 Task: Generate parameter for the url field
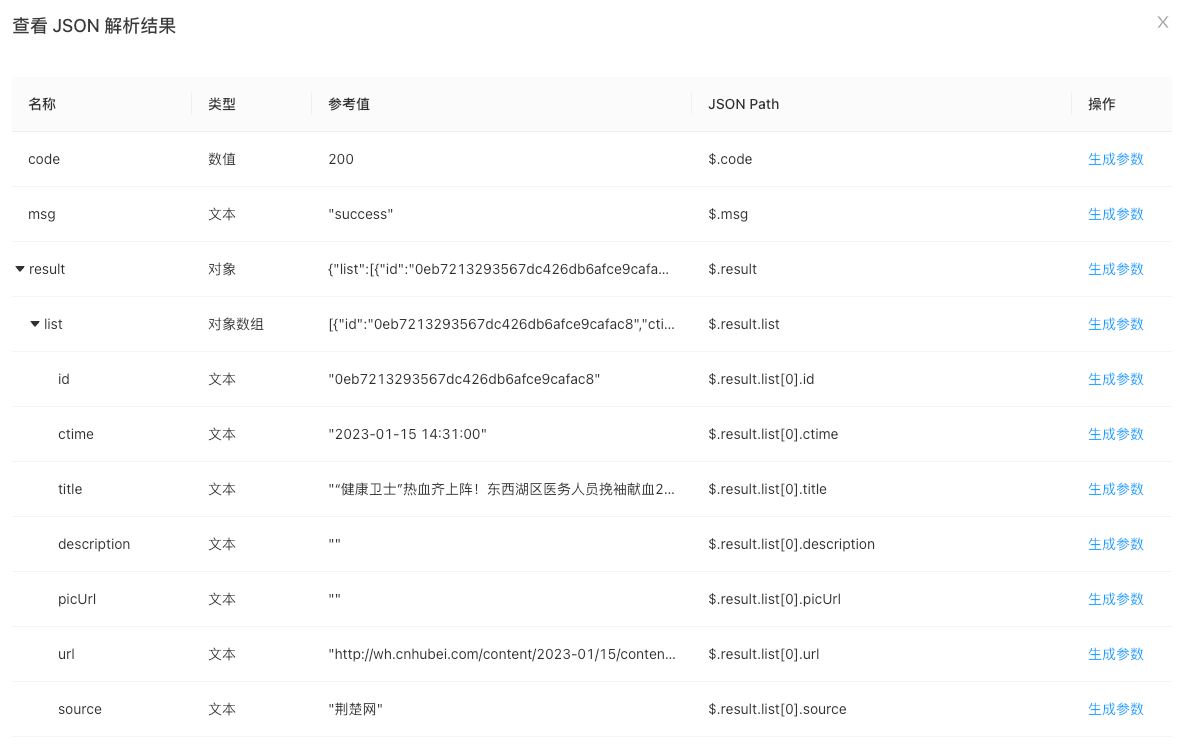(1115, 654)
